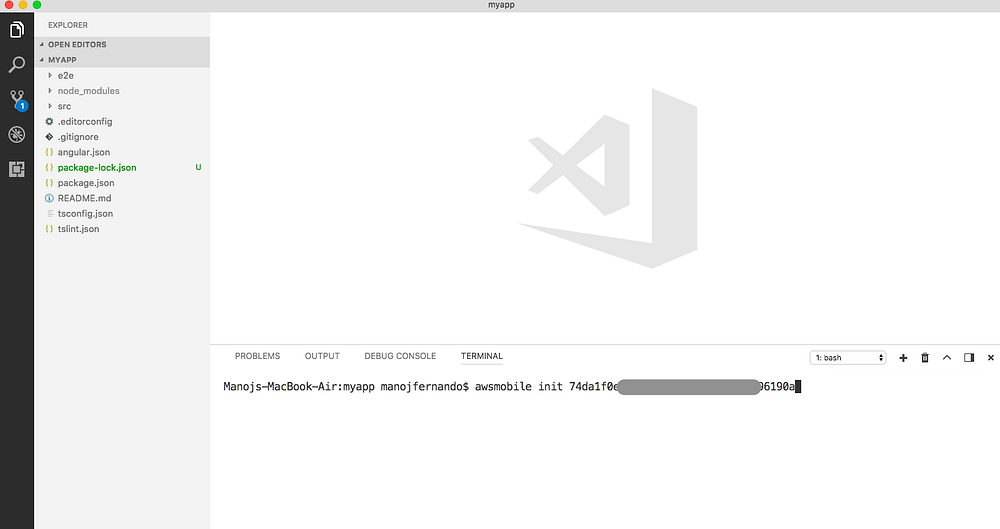Expand the e2e folder
The image size is (1000, 529).
click(x=122, y=75)
